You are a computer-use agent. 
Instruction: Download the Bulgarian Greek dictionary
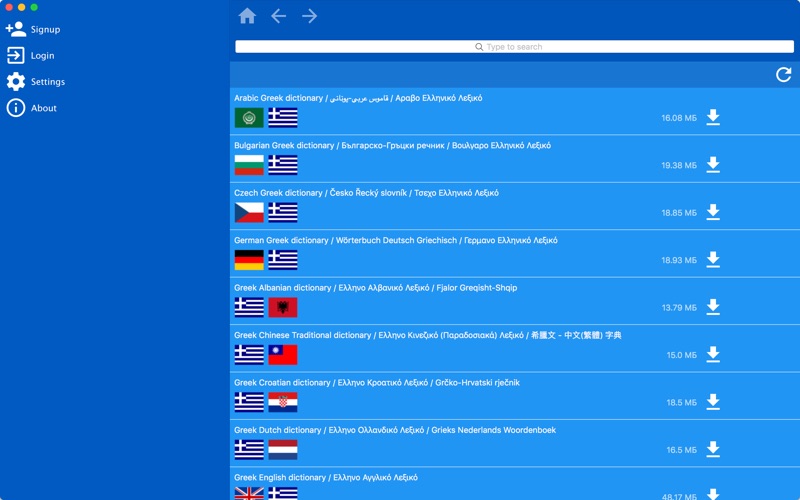click(x=713, y=165)
